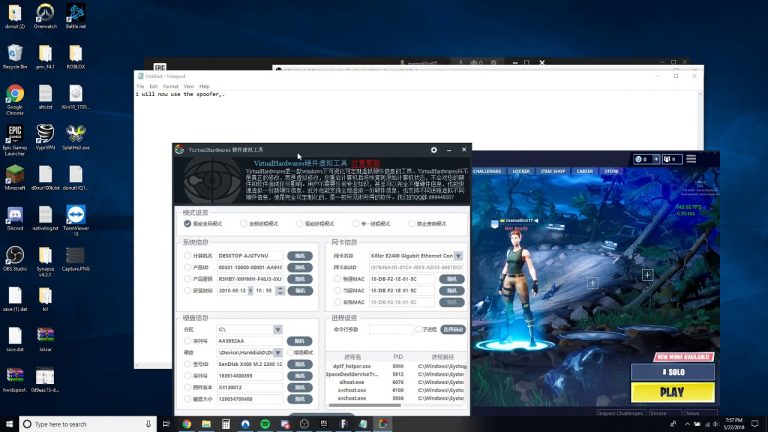768x432 pixels.
Task: Select the SplatHeX.exe desktop icon
Action: pyautogui.click(x=75, y=137)
